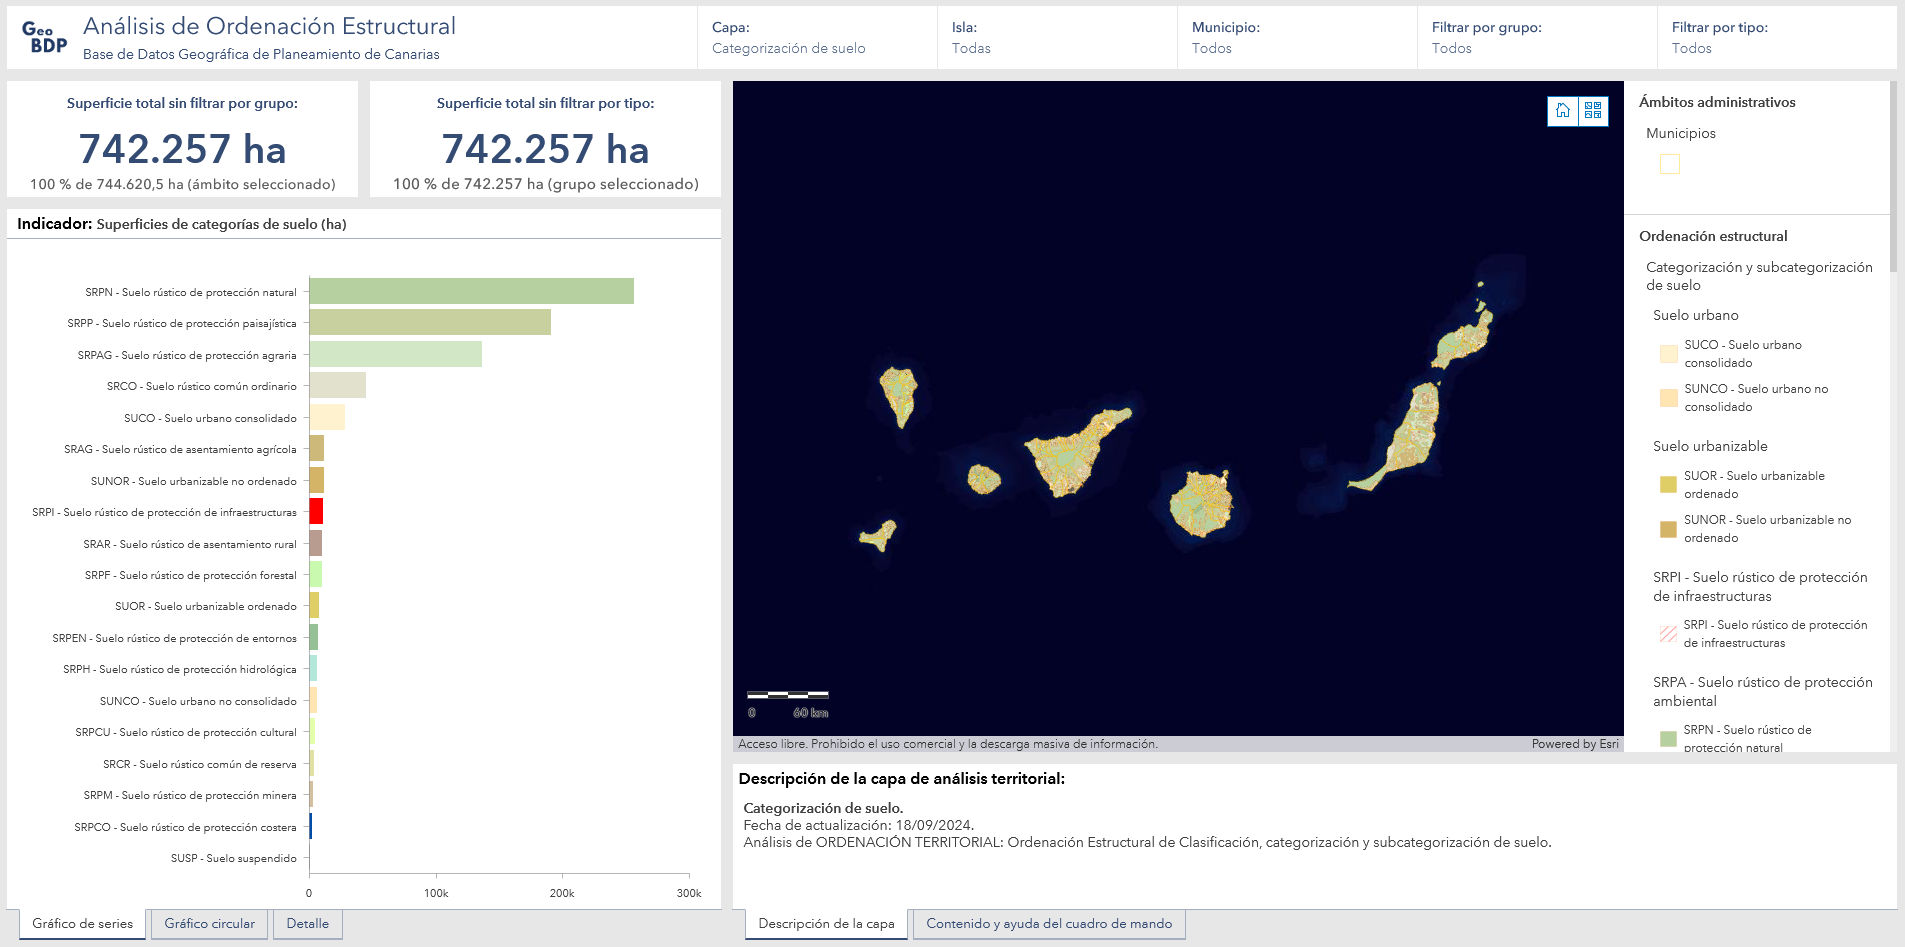Viewport: 1905px width, 947px height.
Task: Click the SUNCO legend color swatch
Action: coord(1669,398)
